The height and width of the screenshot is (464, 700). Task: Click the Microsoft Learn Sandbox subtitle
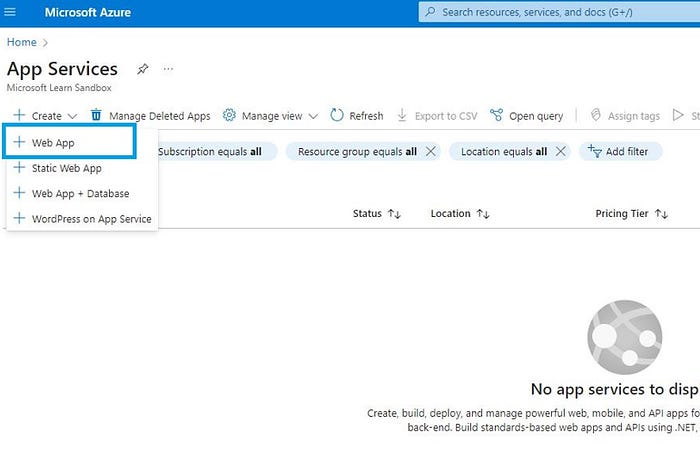coord(59,88)
